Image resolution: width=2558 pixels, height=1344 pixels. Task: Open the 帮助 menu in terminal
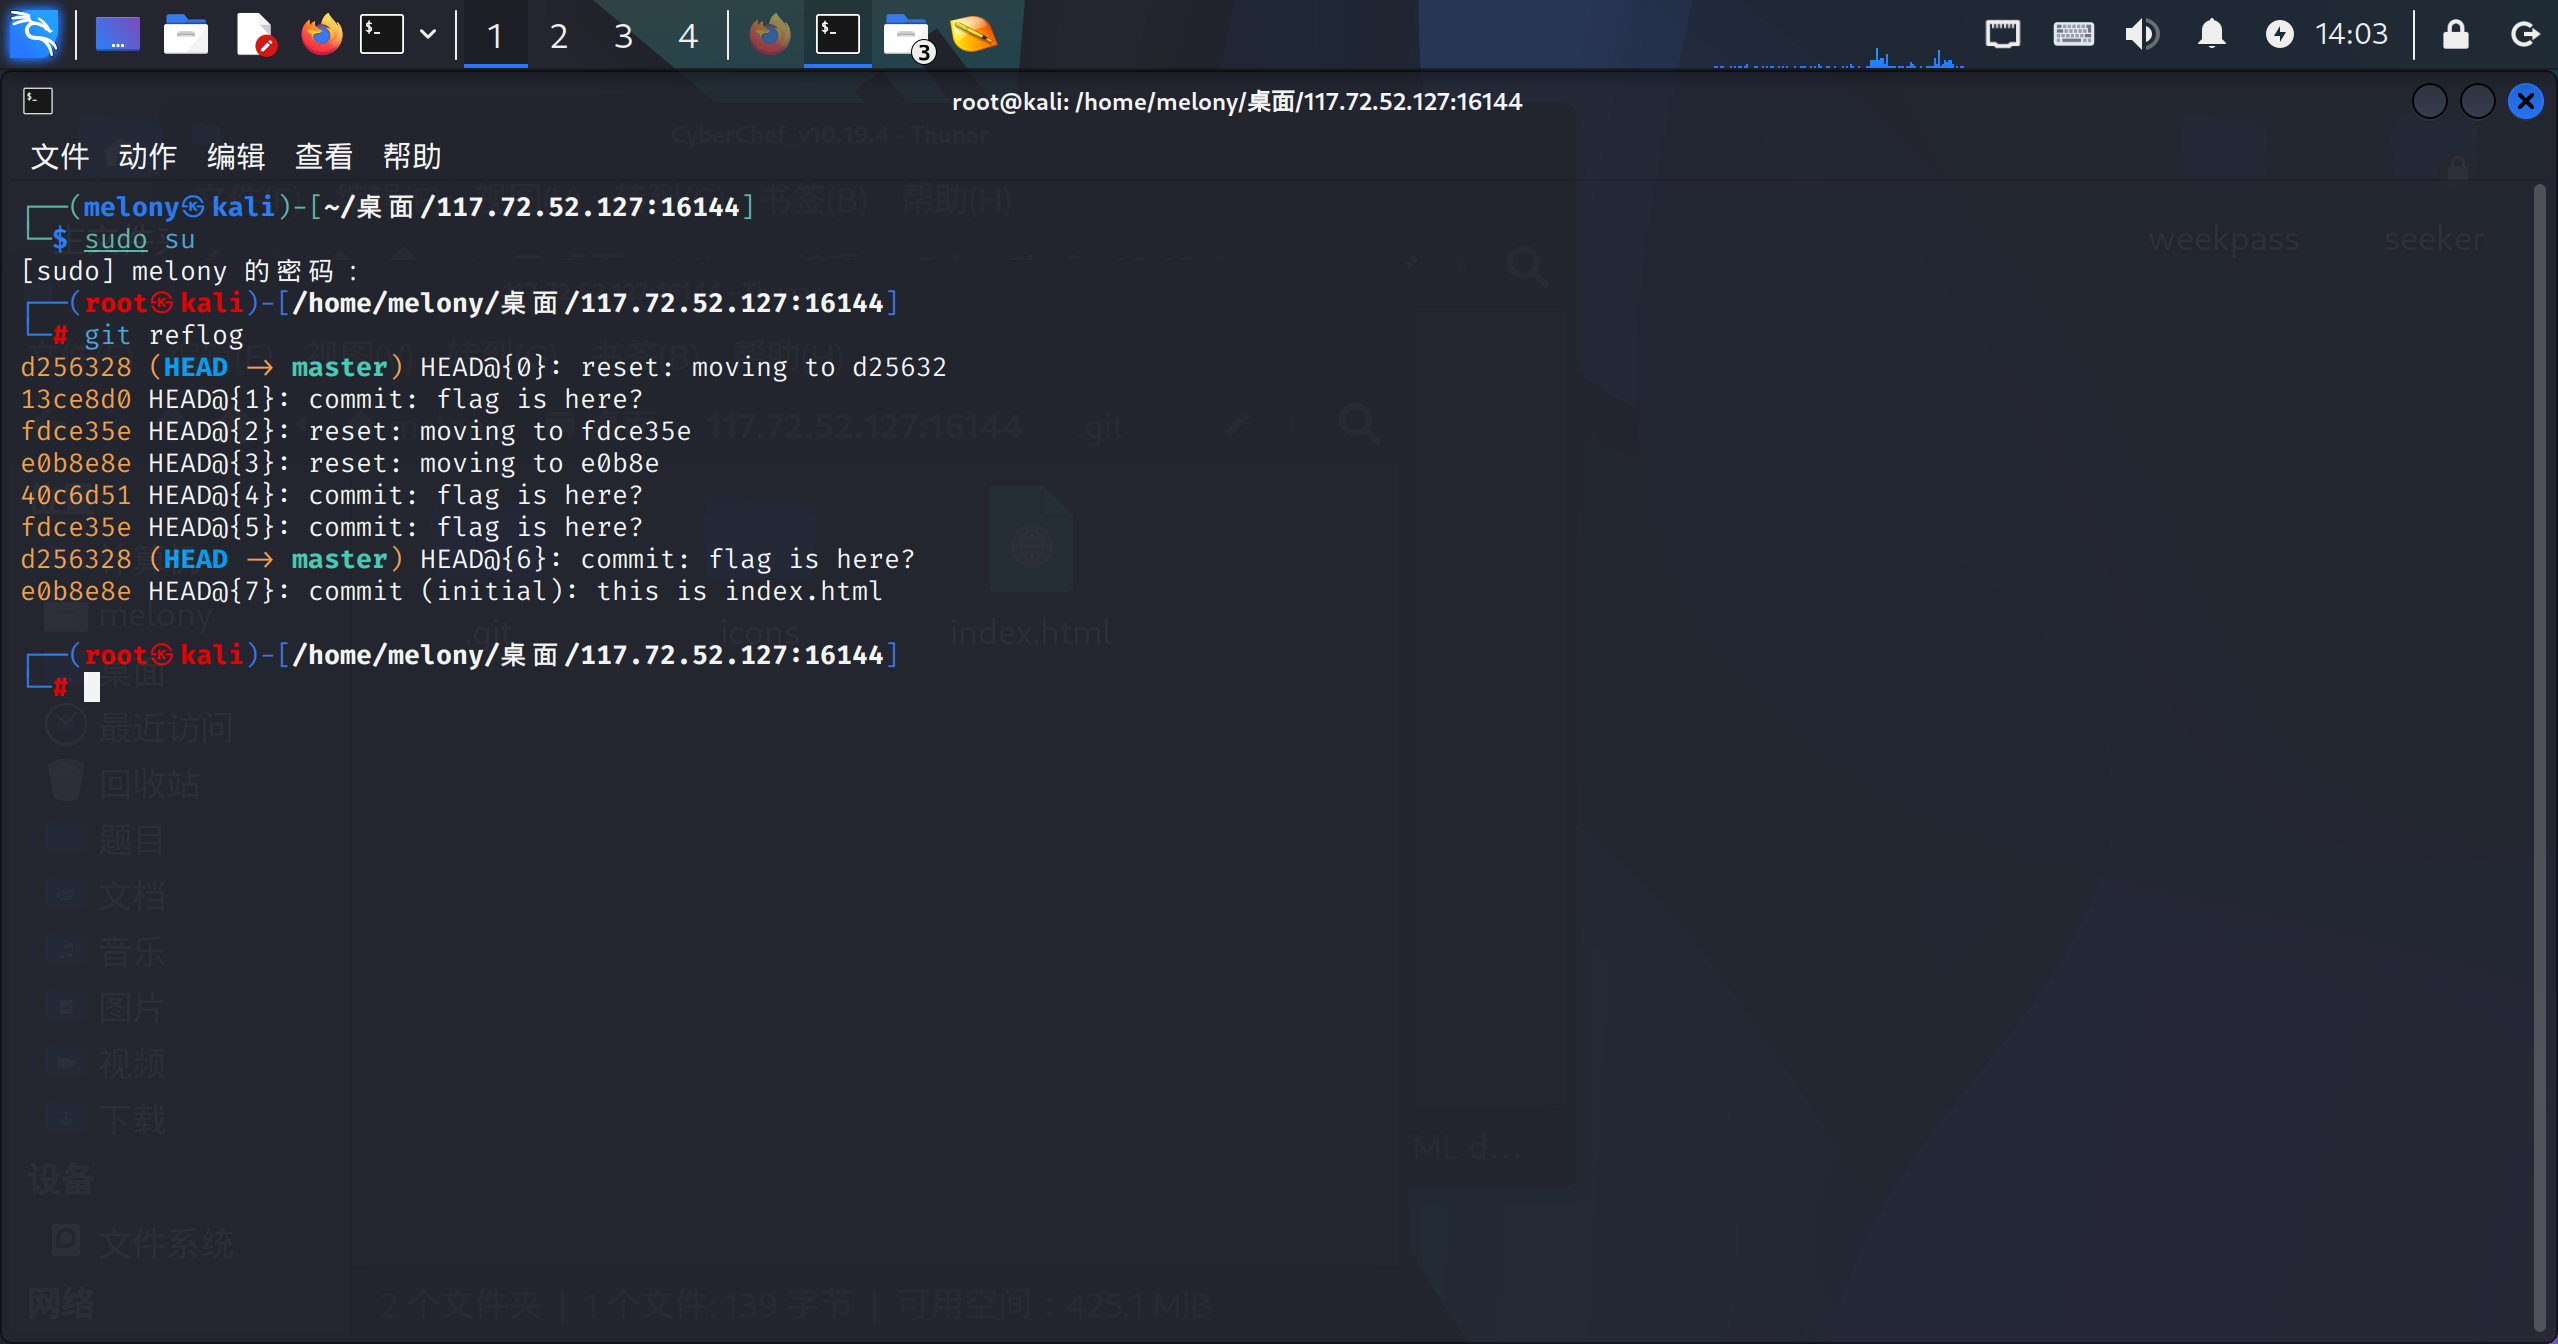[x=412, y=156]
